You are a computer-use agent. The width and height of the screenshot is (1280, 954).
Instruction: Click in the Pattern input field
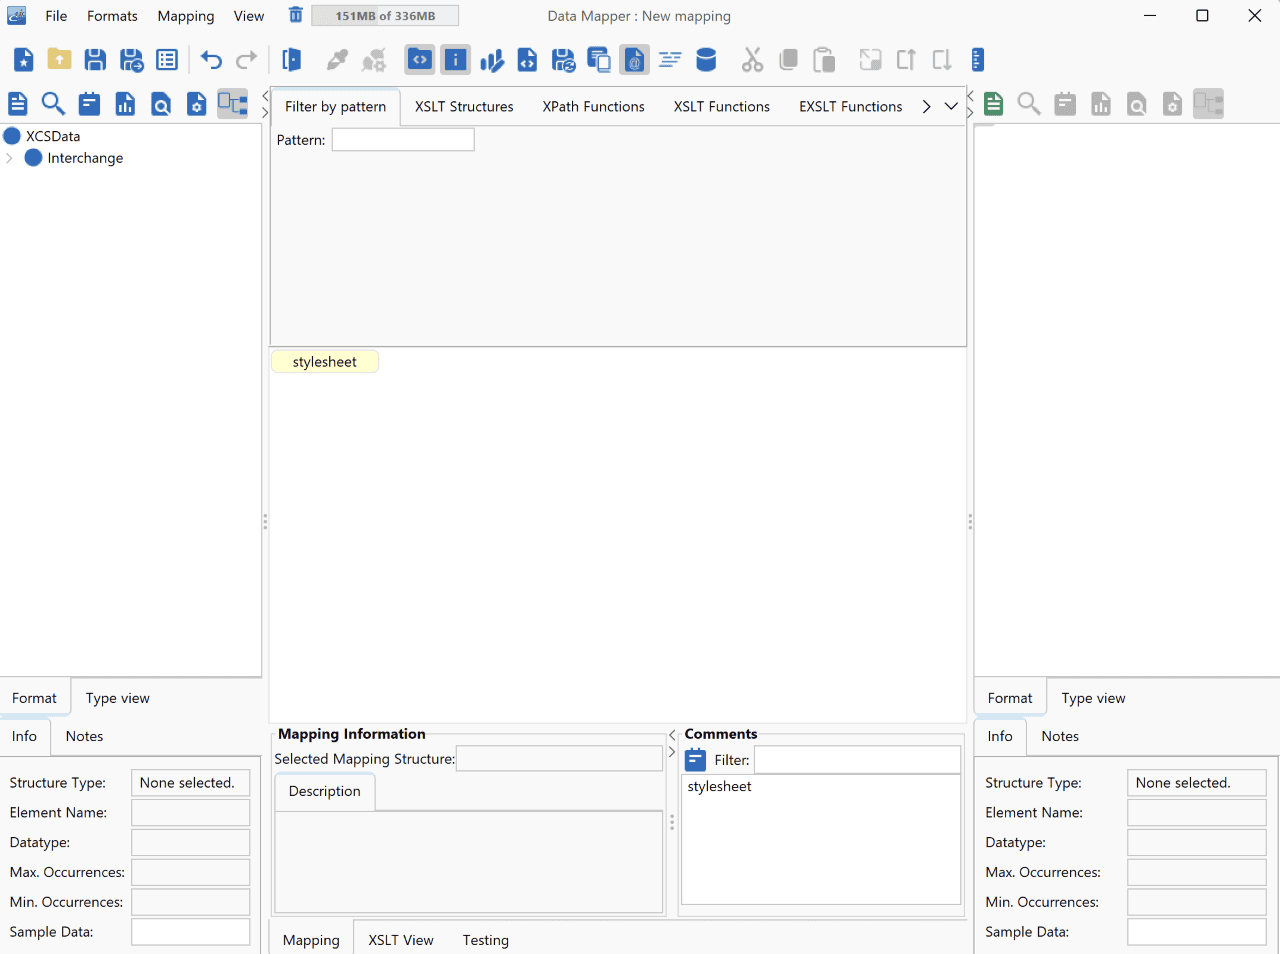[403, 140]
